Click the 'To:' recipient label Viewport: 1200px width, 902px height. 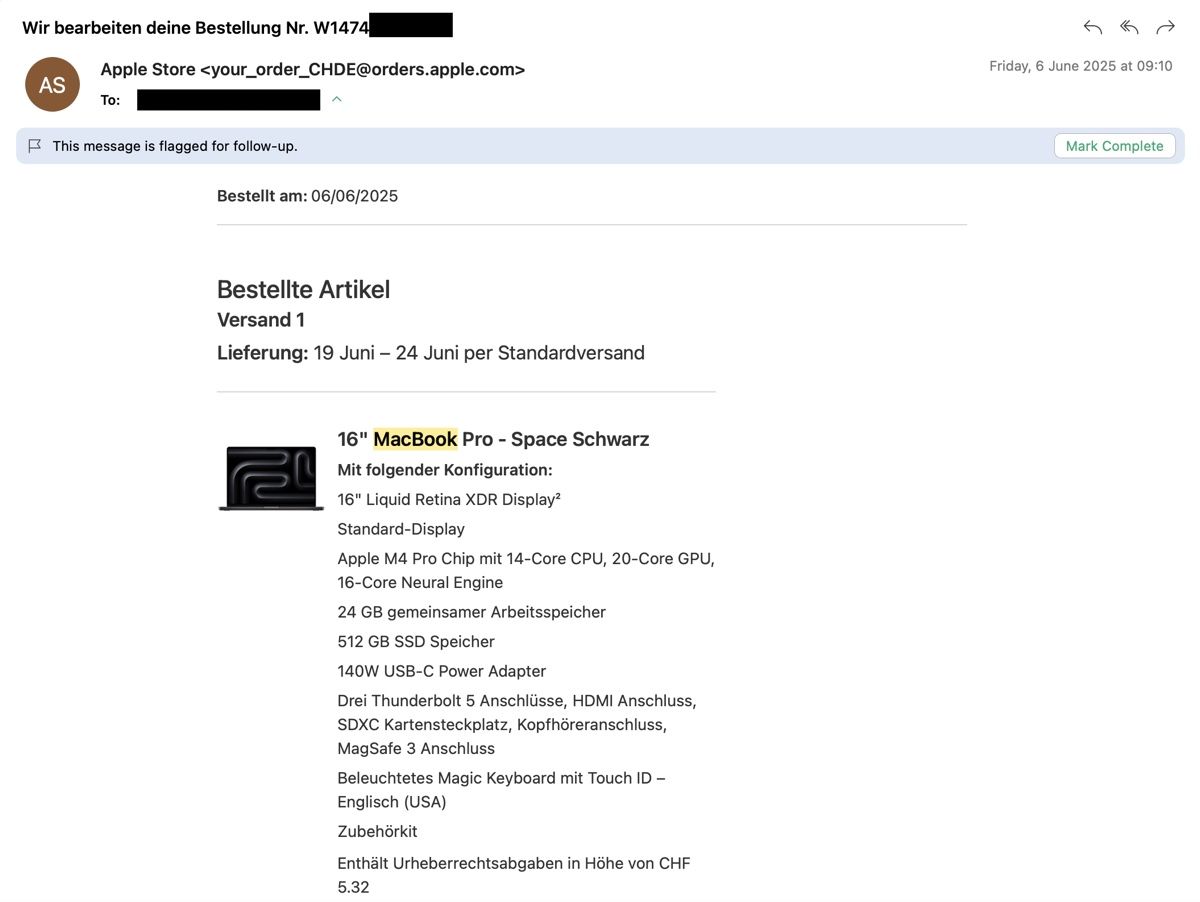[110, 100]
